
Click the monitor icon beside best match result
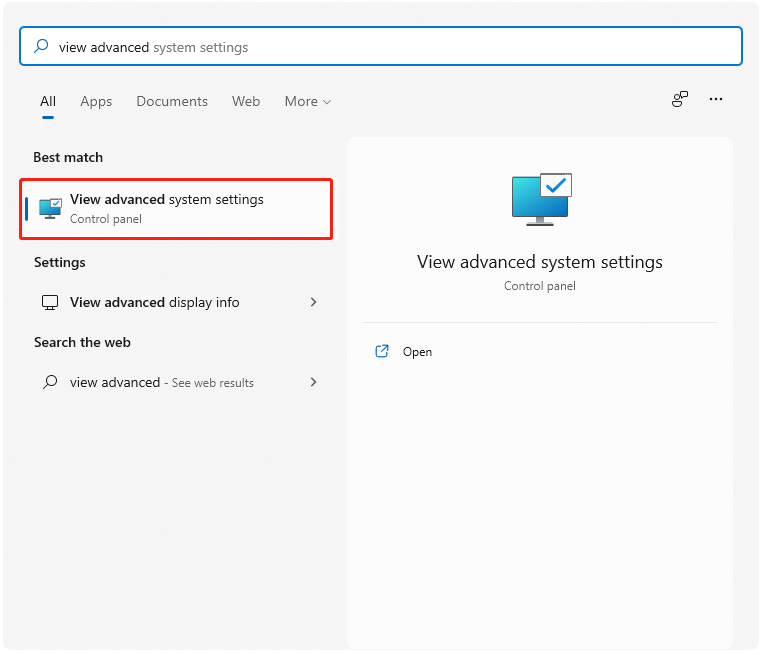(50, 209)
